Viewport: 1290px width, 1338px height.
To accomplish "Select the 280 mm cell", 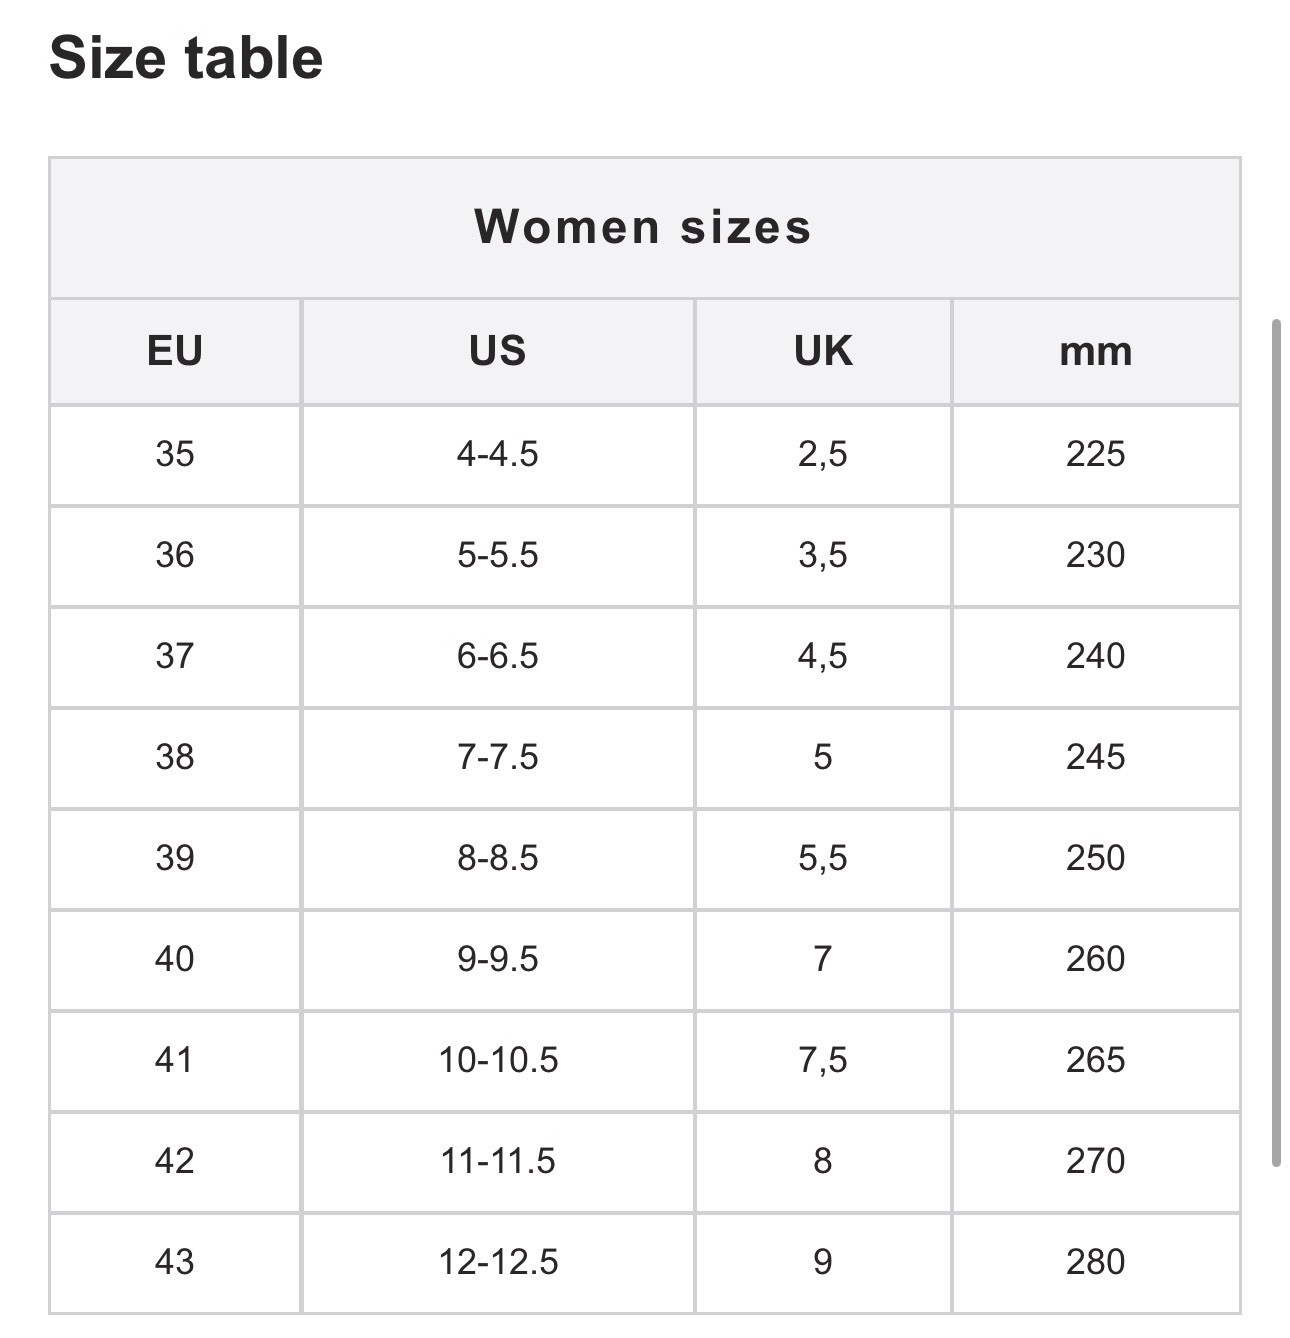I will coord(1096,1263).
